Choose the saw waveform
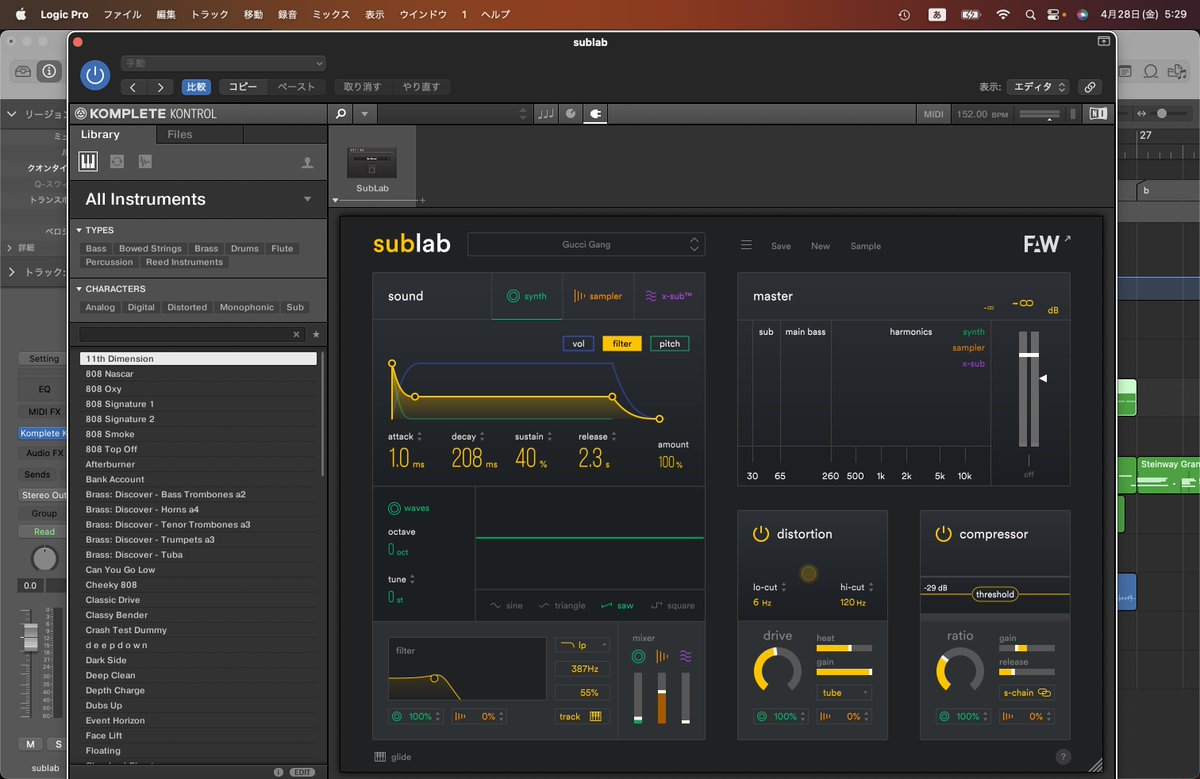Image resolution: width=1200 pixels, height=779 pixels. (617, 605)
